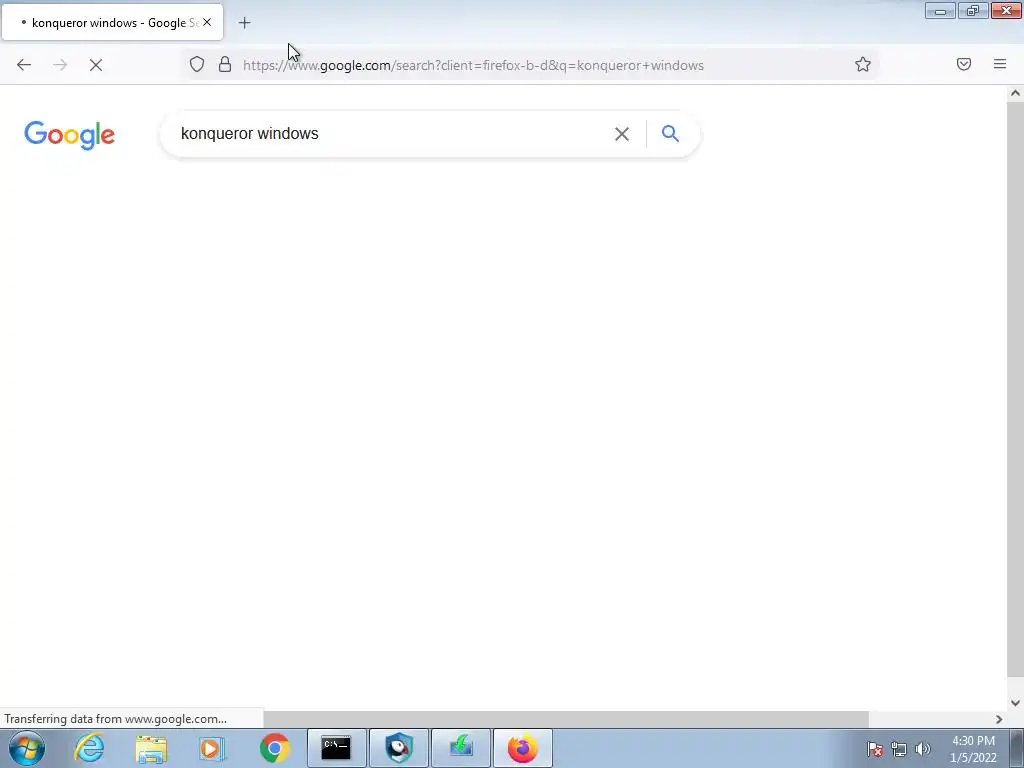Open Windows Explorer file manager

point(152,748)
